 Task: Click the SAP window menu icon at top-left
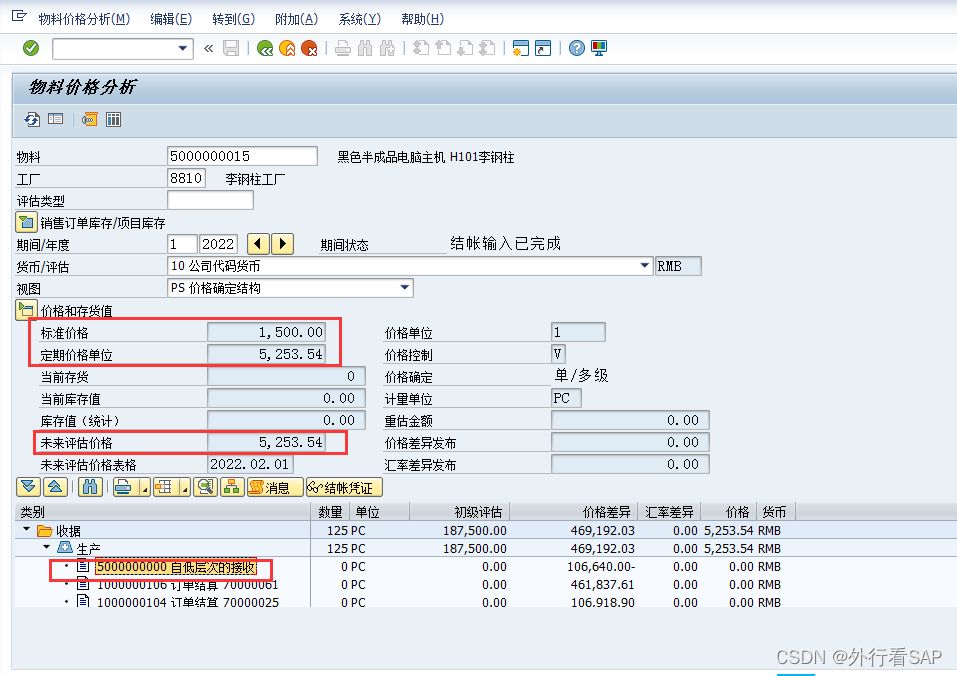[19, 16]
